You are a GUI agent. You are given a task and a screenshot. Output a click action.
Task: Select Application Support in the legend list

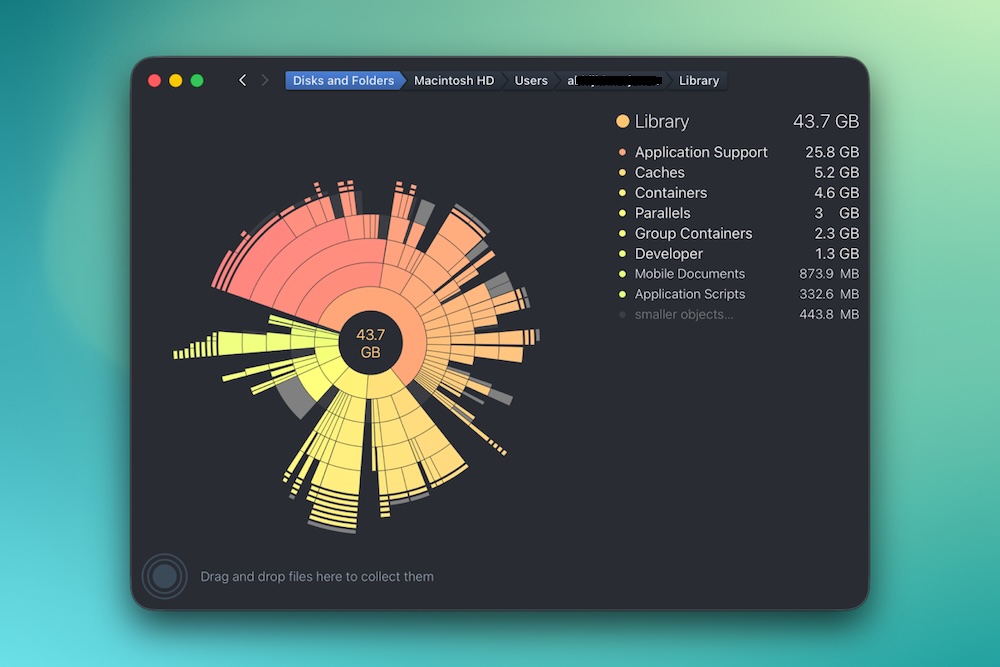(701, 151)
